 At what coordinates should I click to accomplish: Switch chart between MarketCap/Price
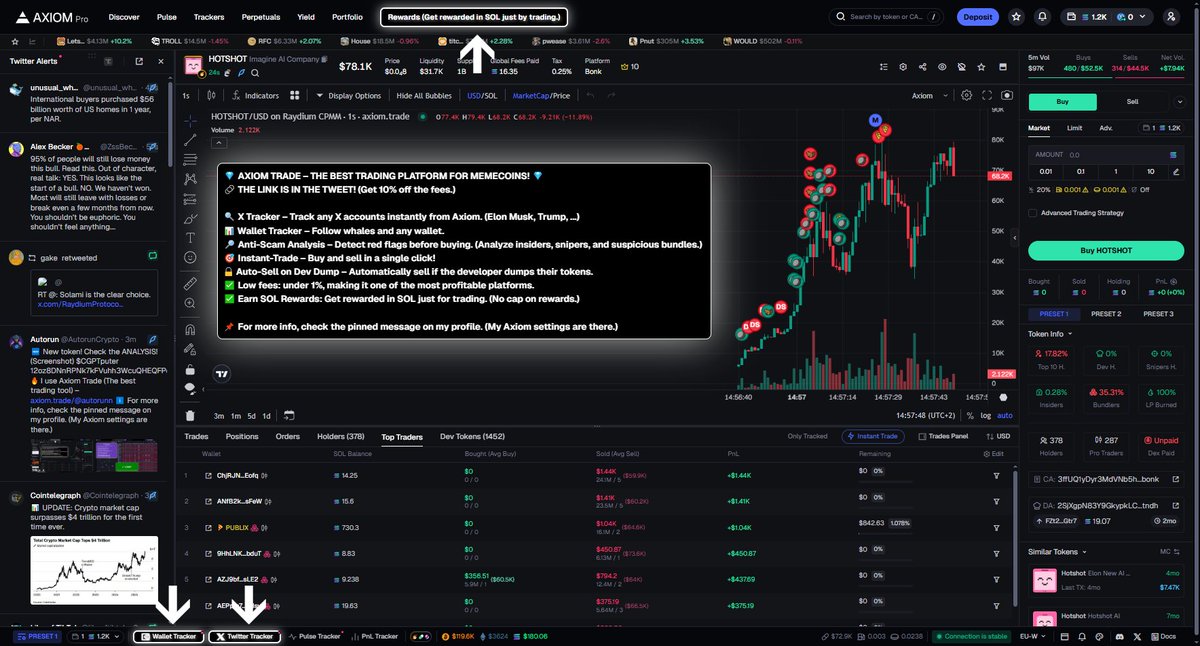[541, 96]
